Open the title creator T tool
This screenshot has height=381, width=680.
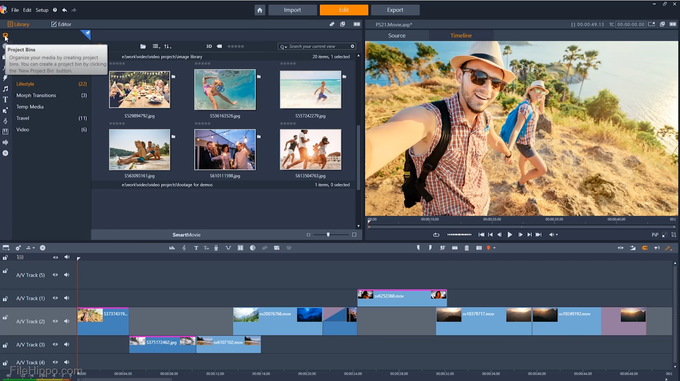(196, 248)
